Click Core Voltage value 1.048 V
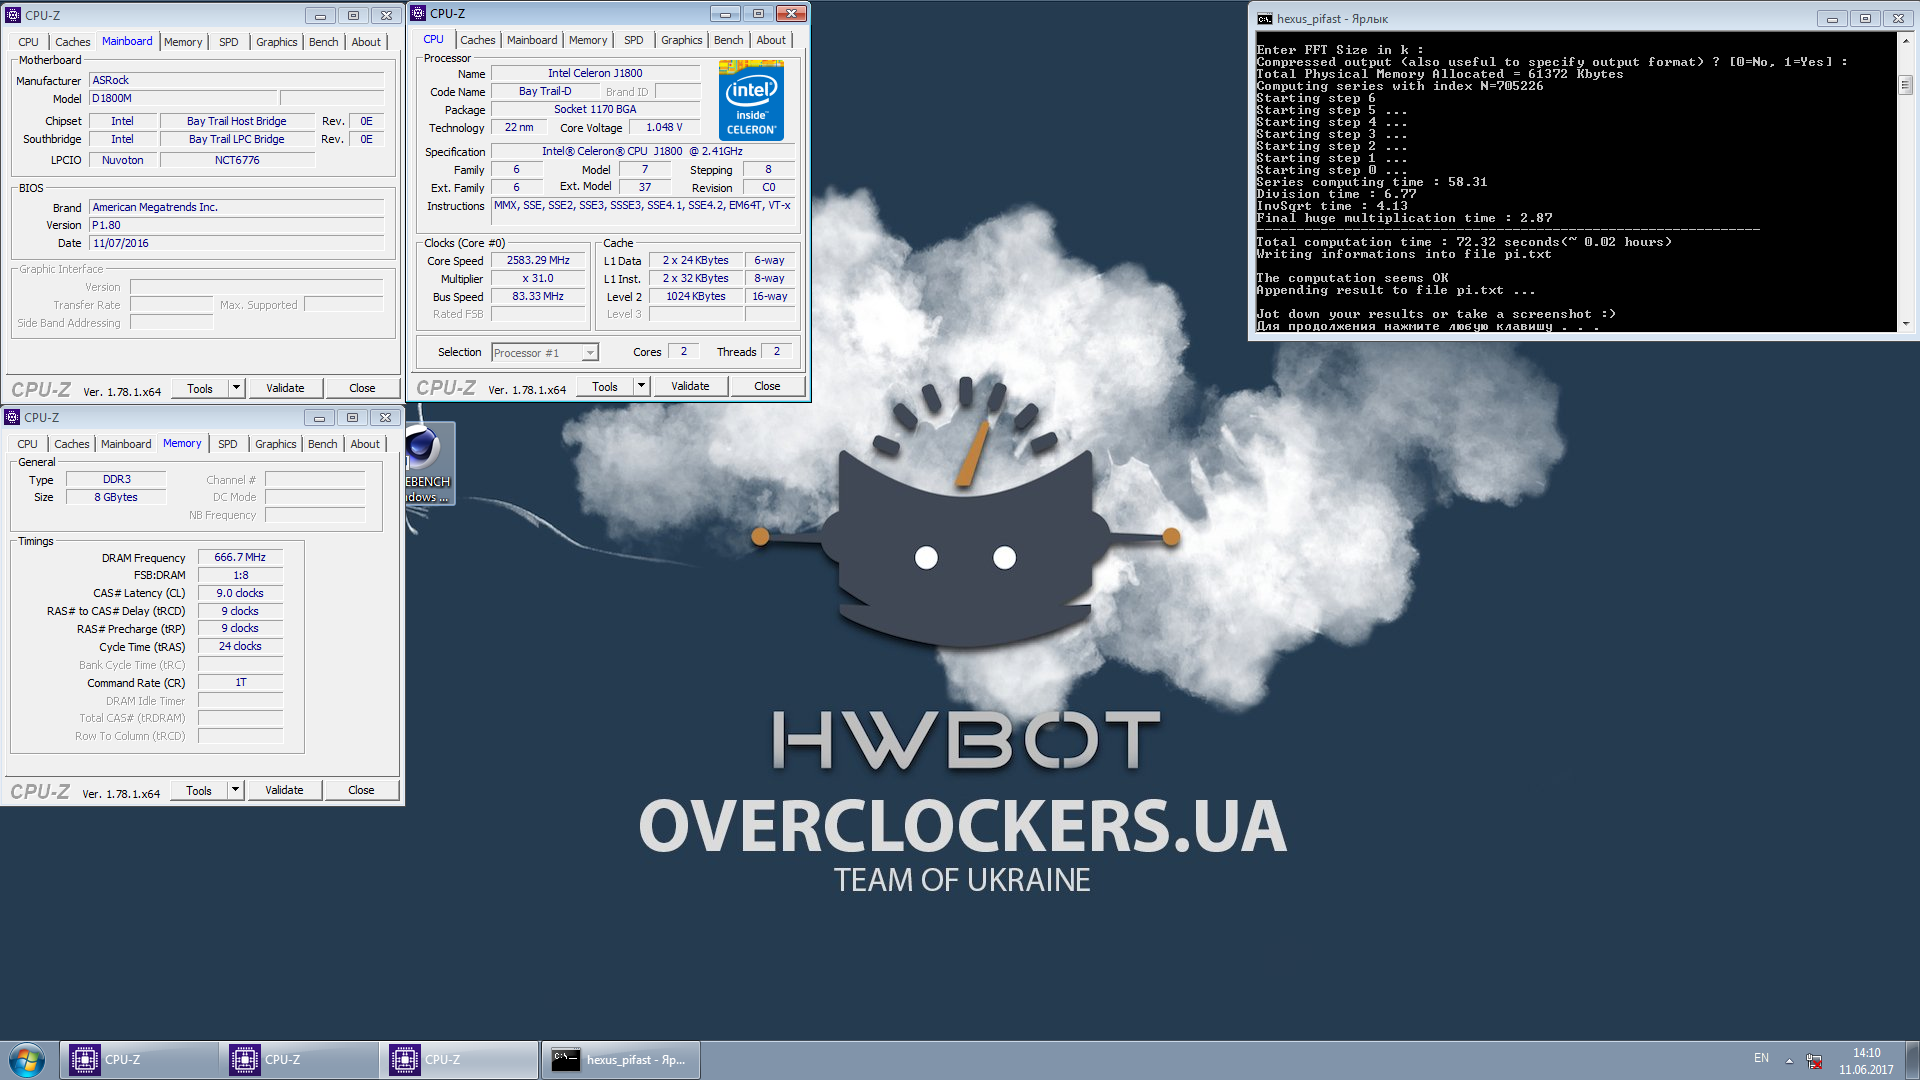This screenshot has width=1920, height=1080. [x=664, y=127]
